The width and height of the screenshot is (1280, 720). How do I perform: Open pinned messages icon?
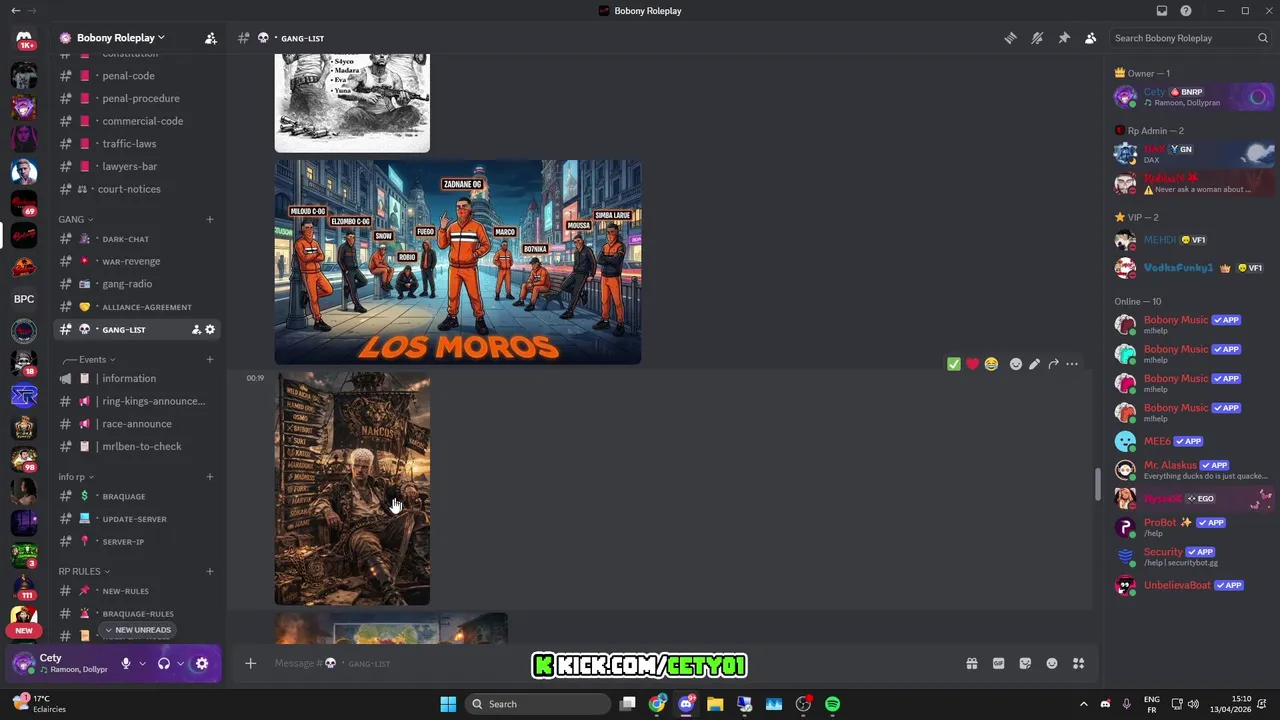1064,38
